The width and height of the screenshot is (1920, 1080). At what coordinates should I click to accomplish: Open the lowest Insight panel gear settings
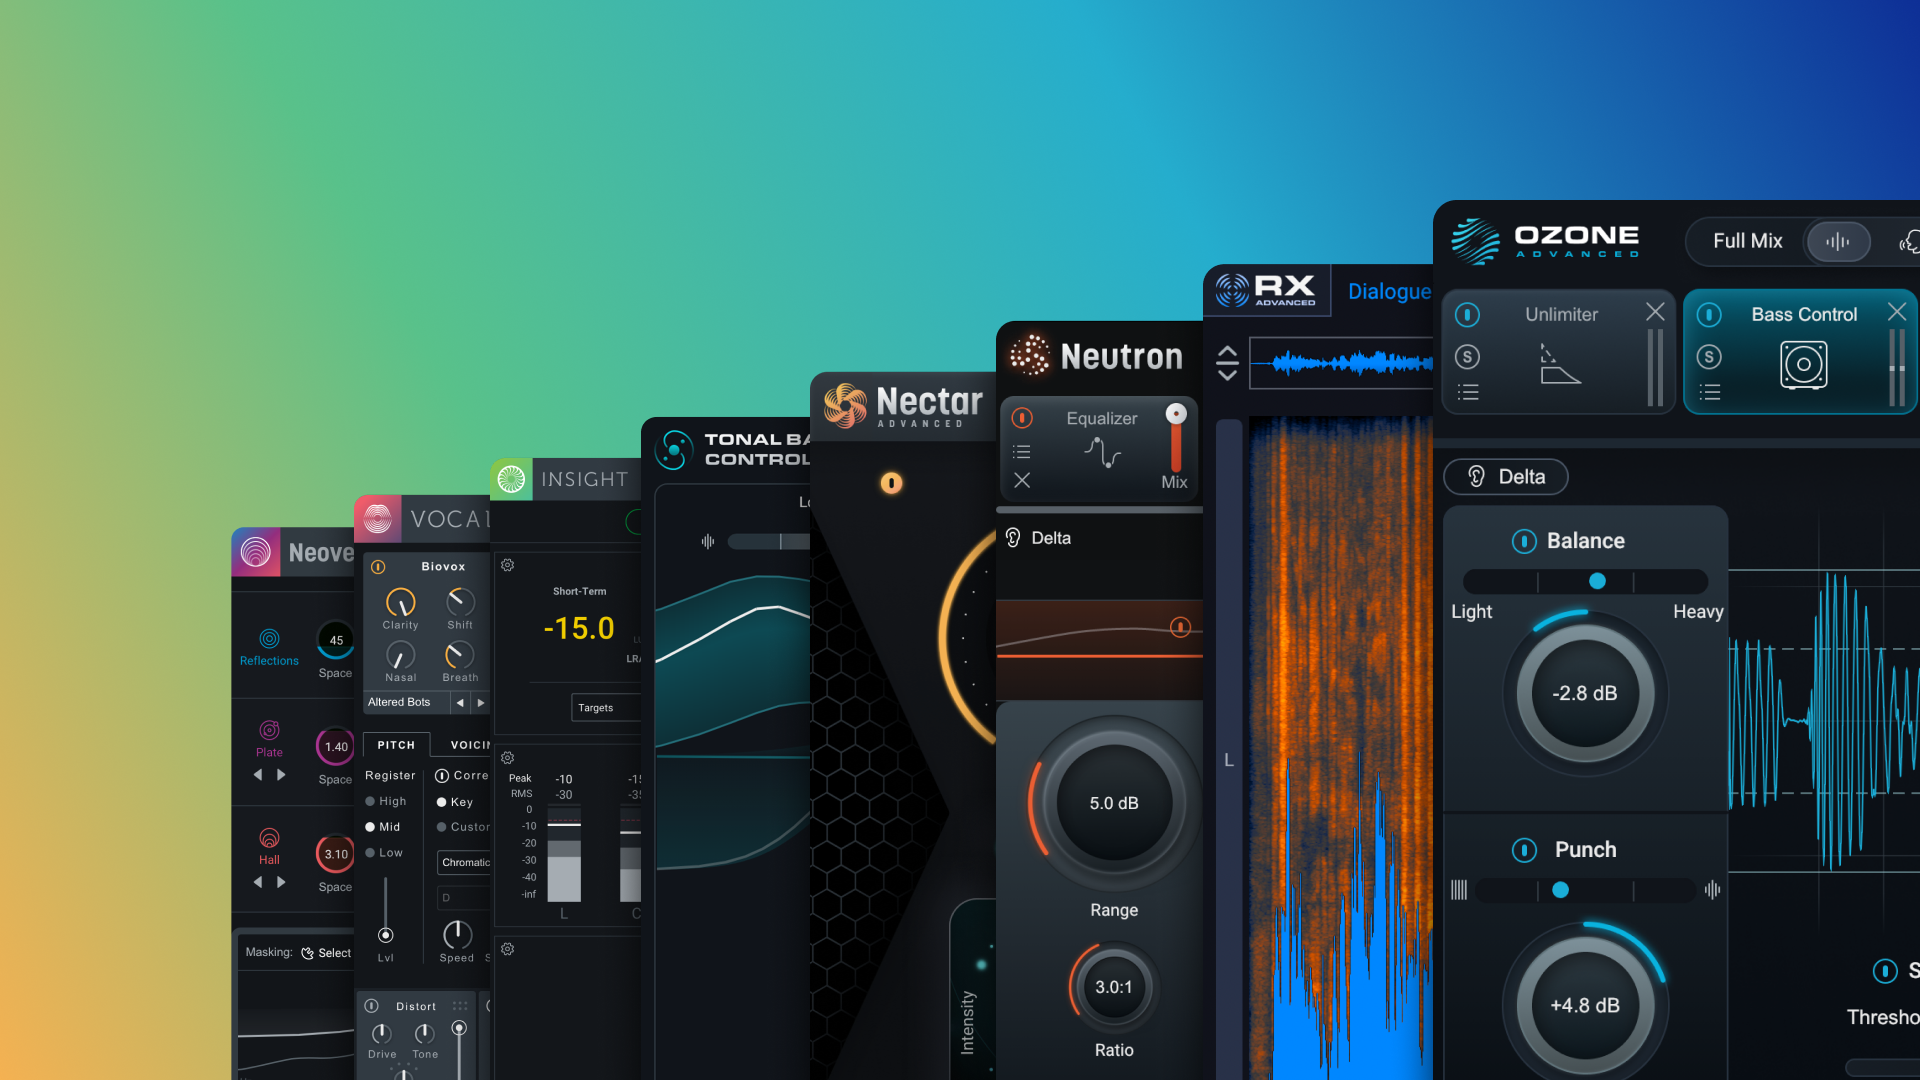click(x=508, y=949)
